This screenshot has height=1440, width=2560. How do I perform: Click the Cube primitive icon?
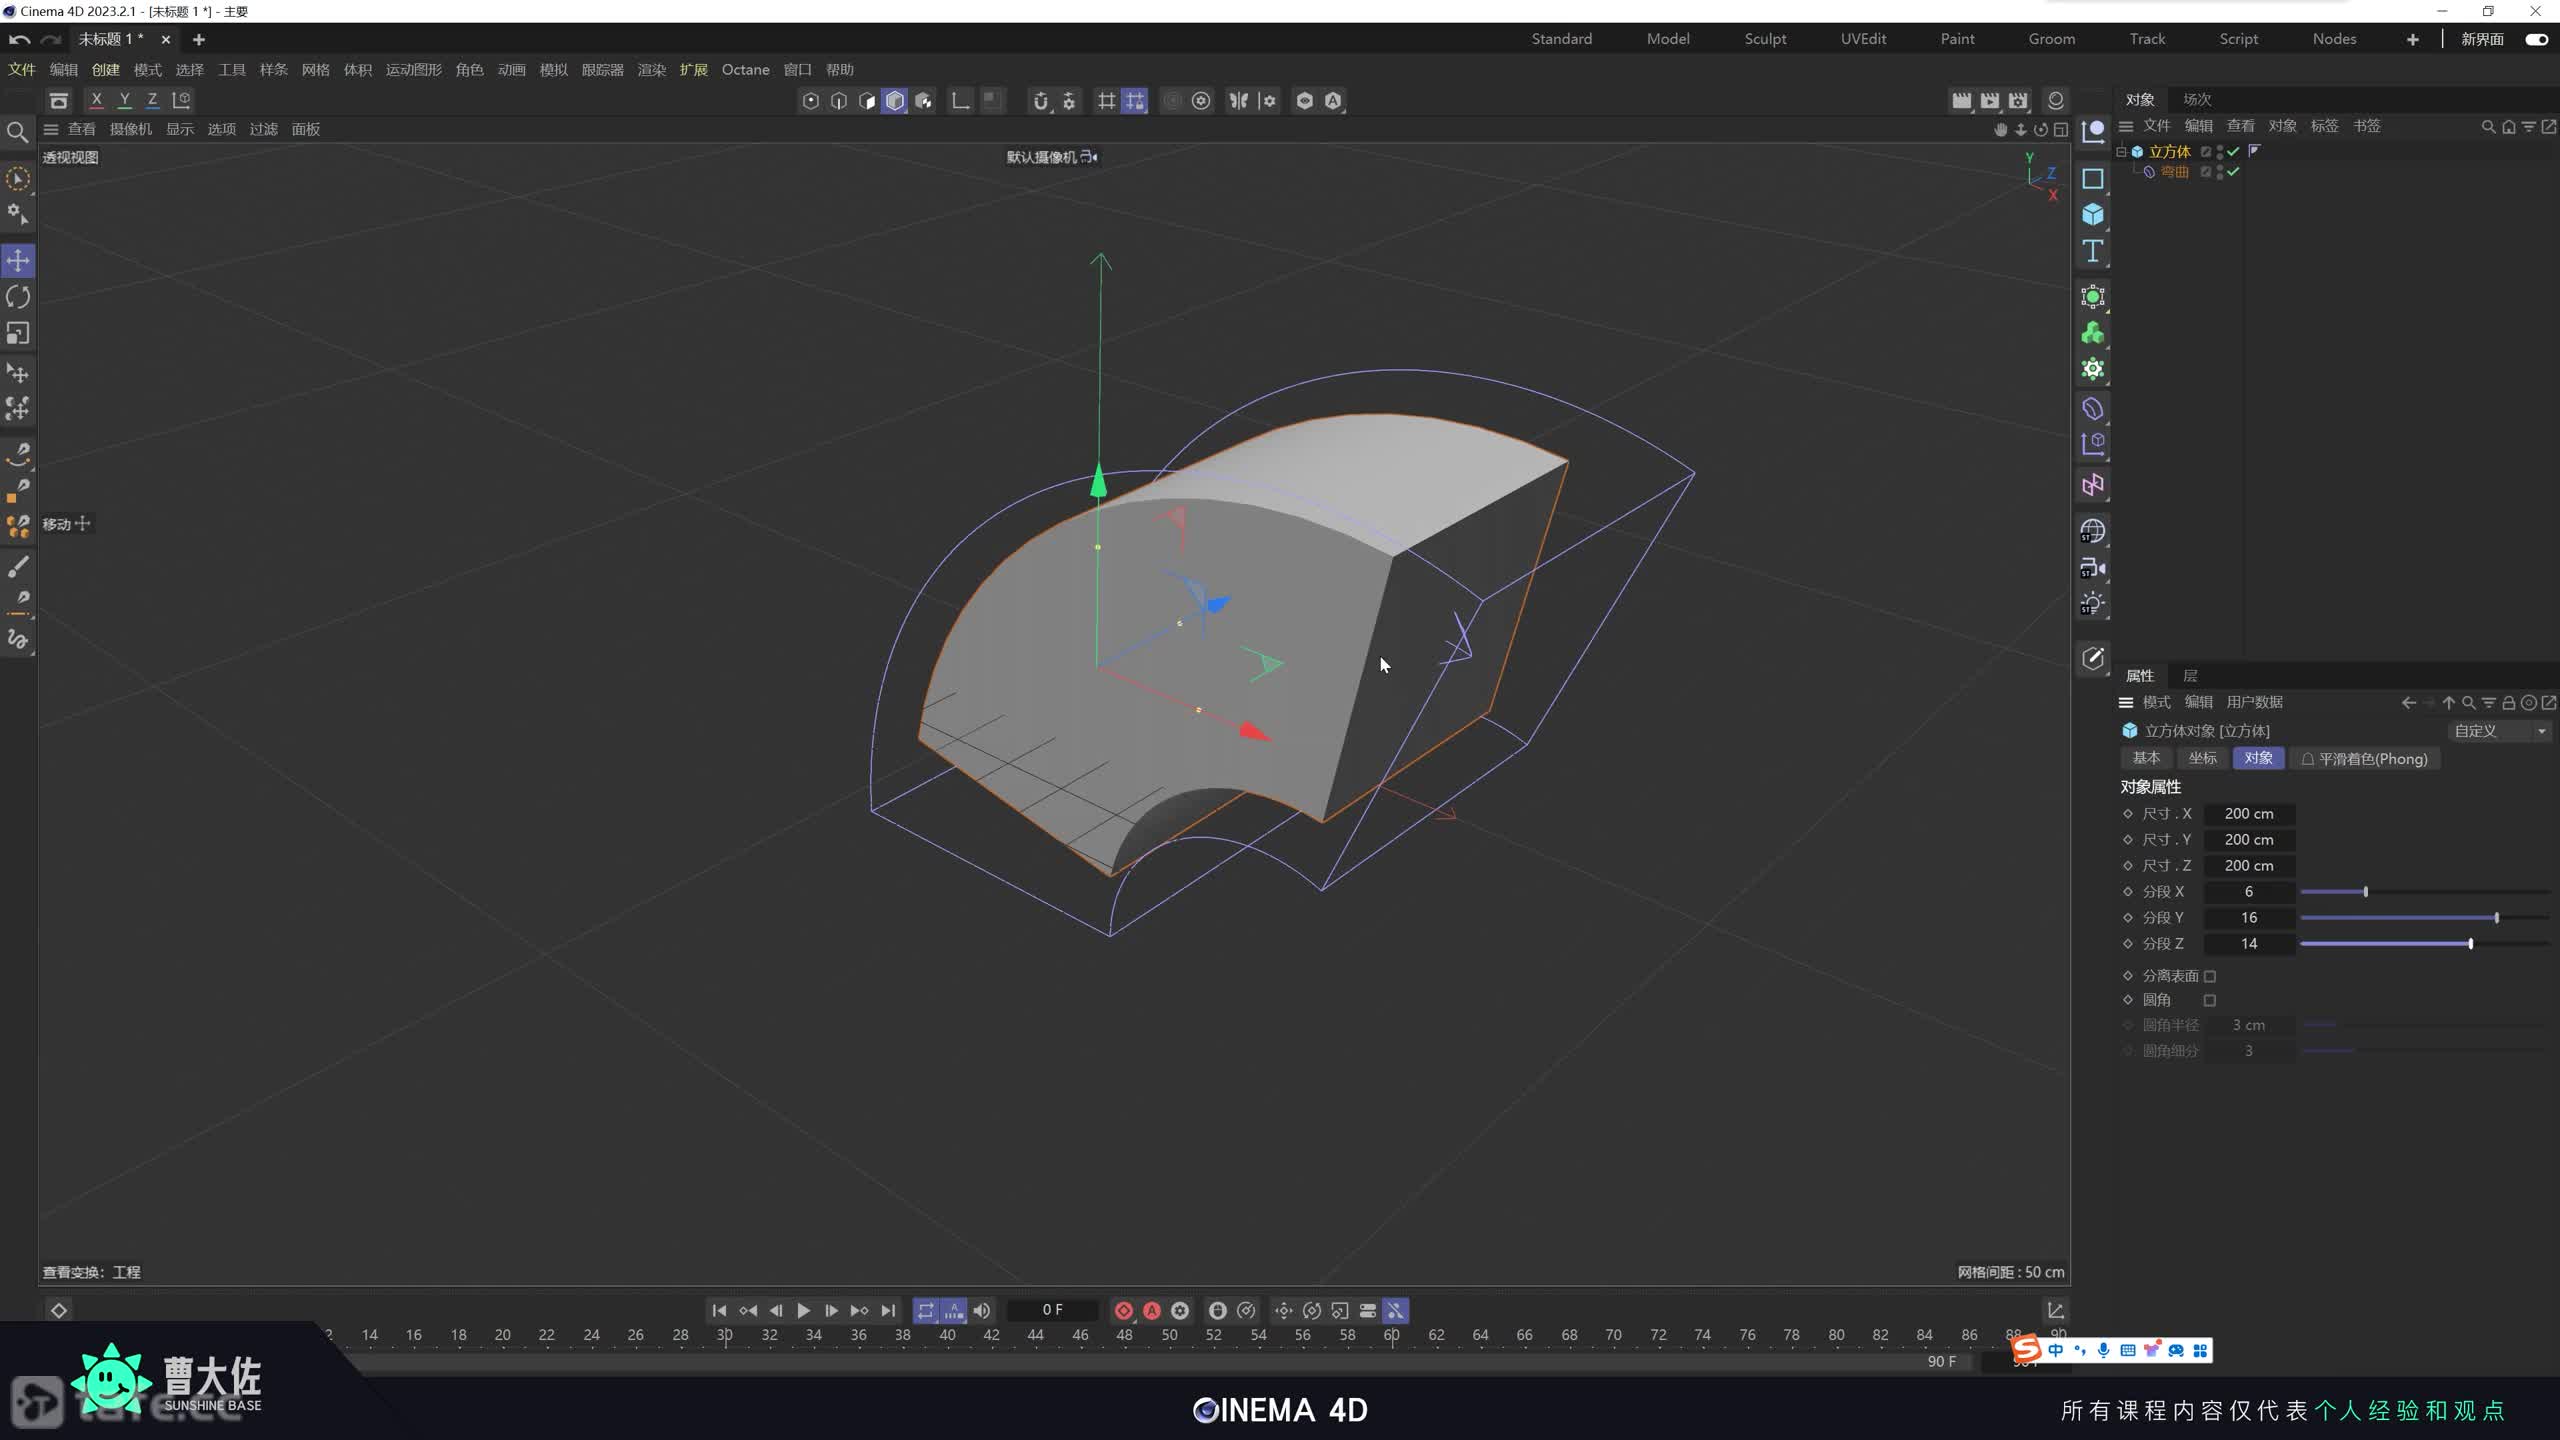tap(2093, 215)
